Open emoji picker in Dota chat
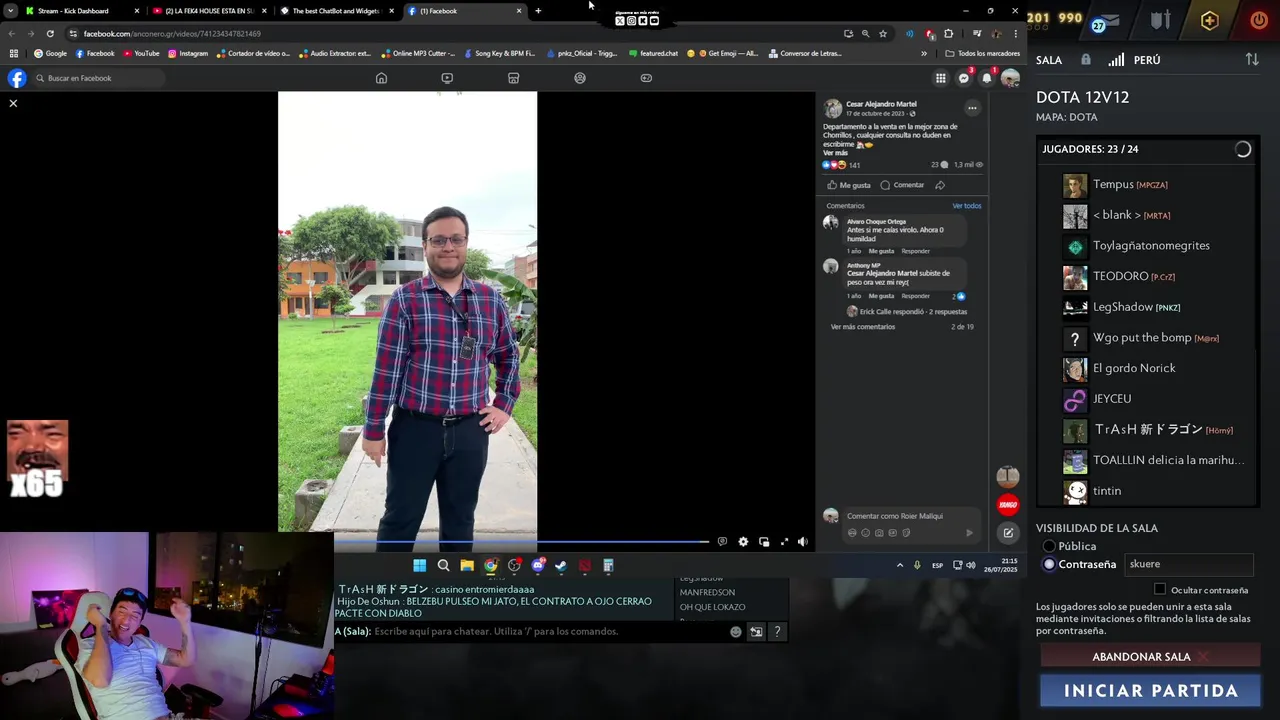 (736, 632)
